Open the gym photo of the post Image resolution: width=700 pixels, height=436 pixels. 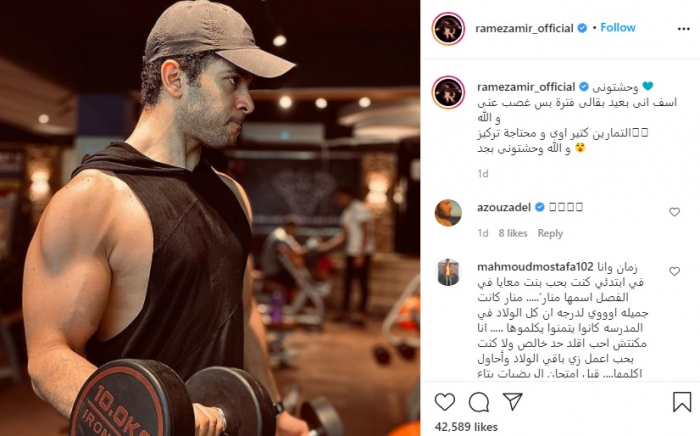(210, 218)
